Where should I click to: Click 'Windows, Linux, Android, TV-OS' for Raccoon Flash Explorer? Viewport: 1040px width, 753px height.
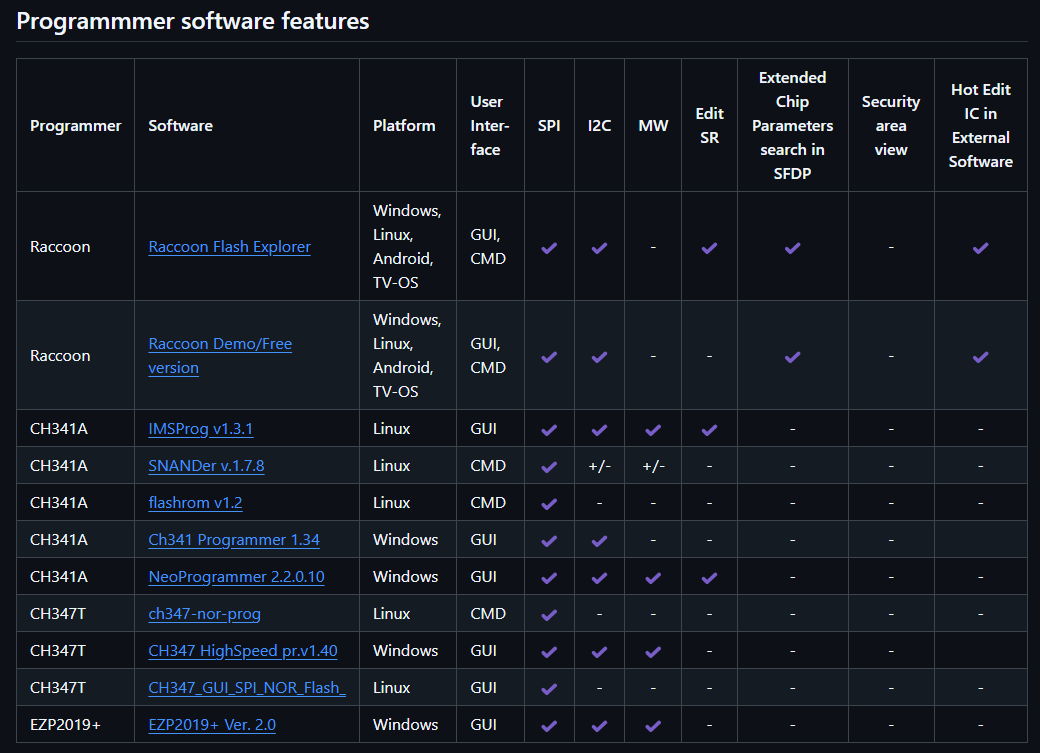coord(407,246)
